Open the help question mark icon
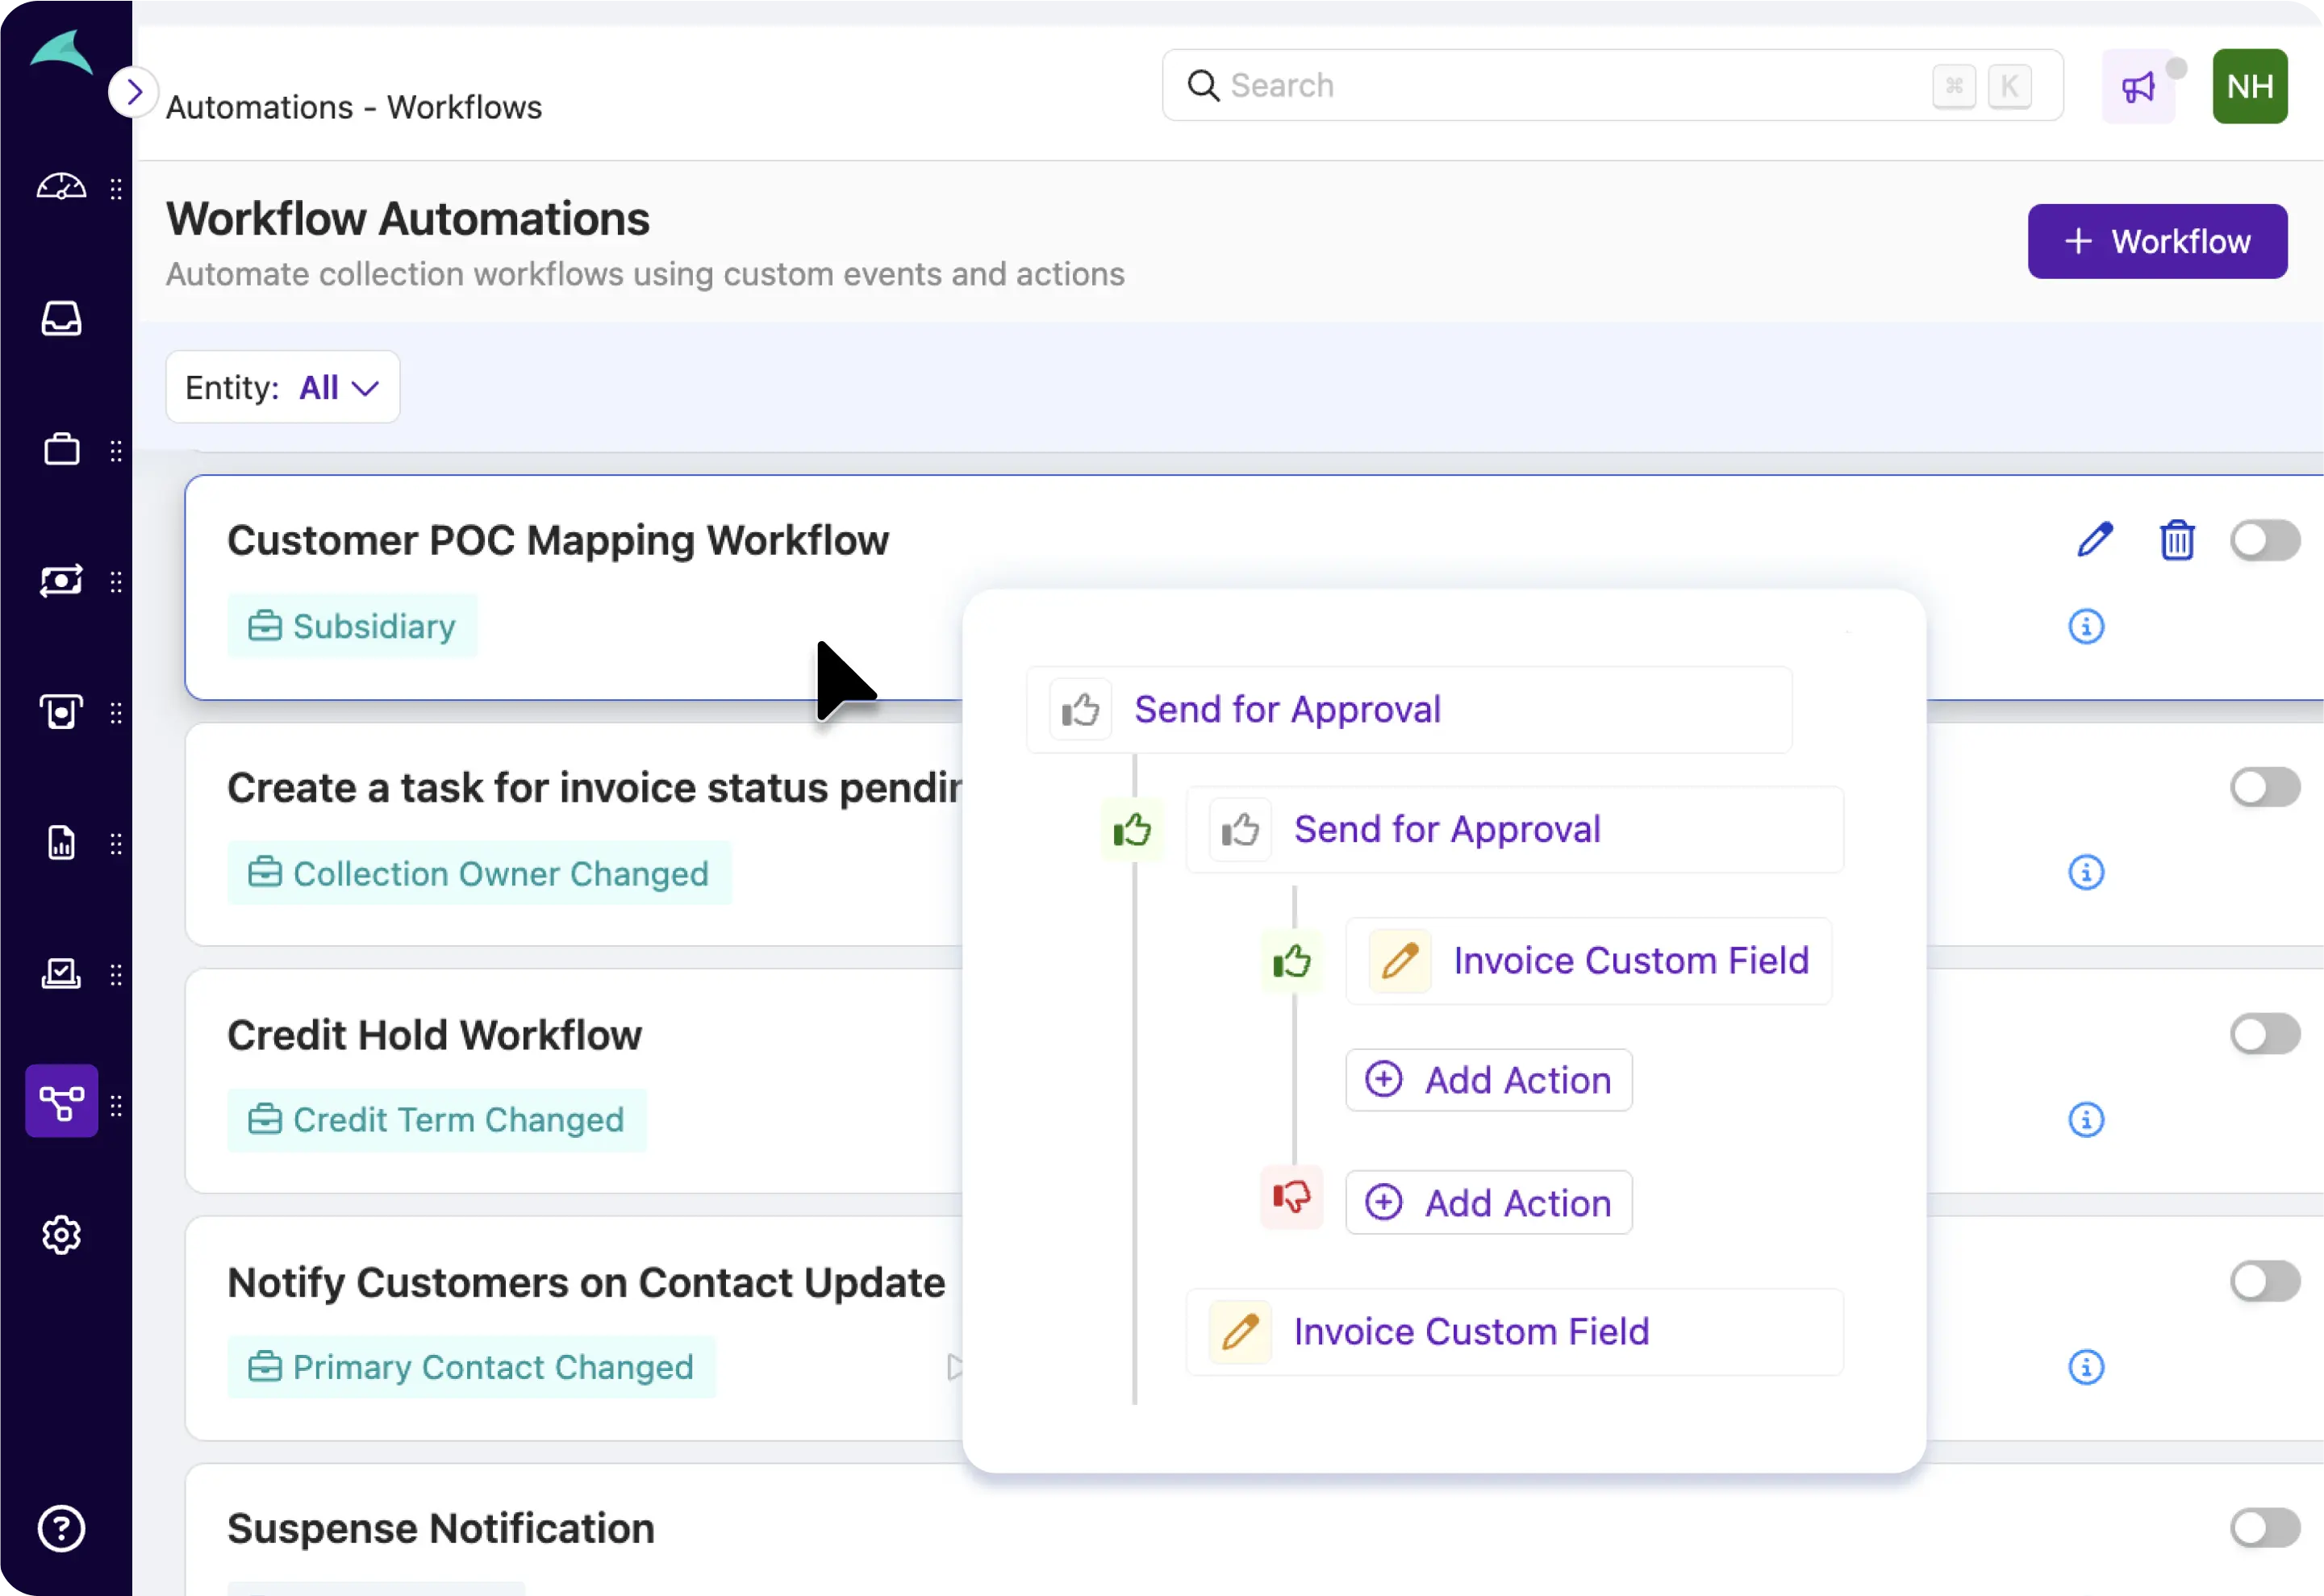The image size is (2324, 1596). point(61,1529)
